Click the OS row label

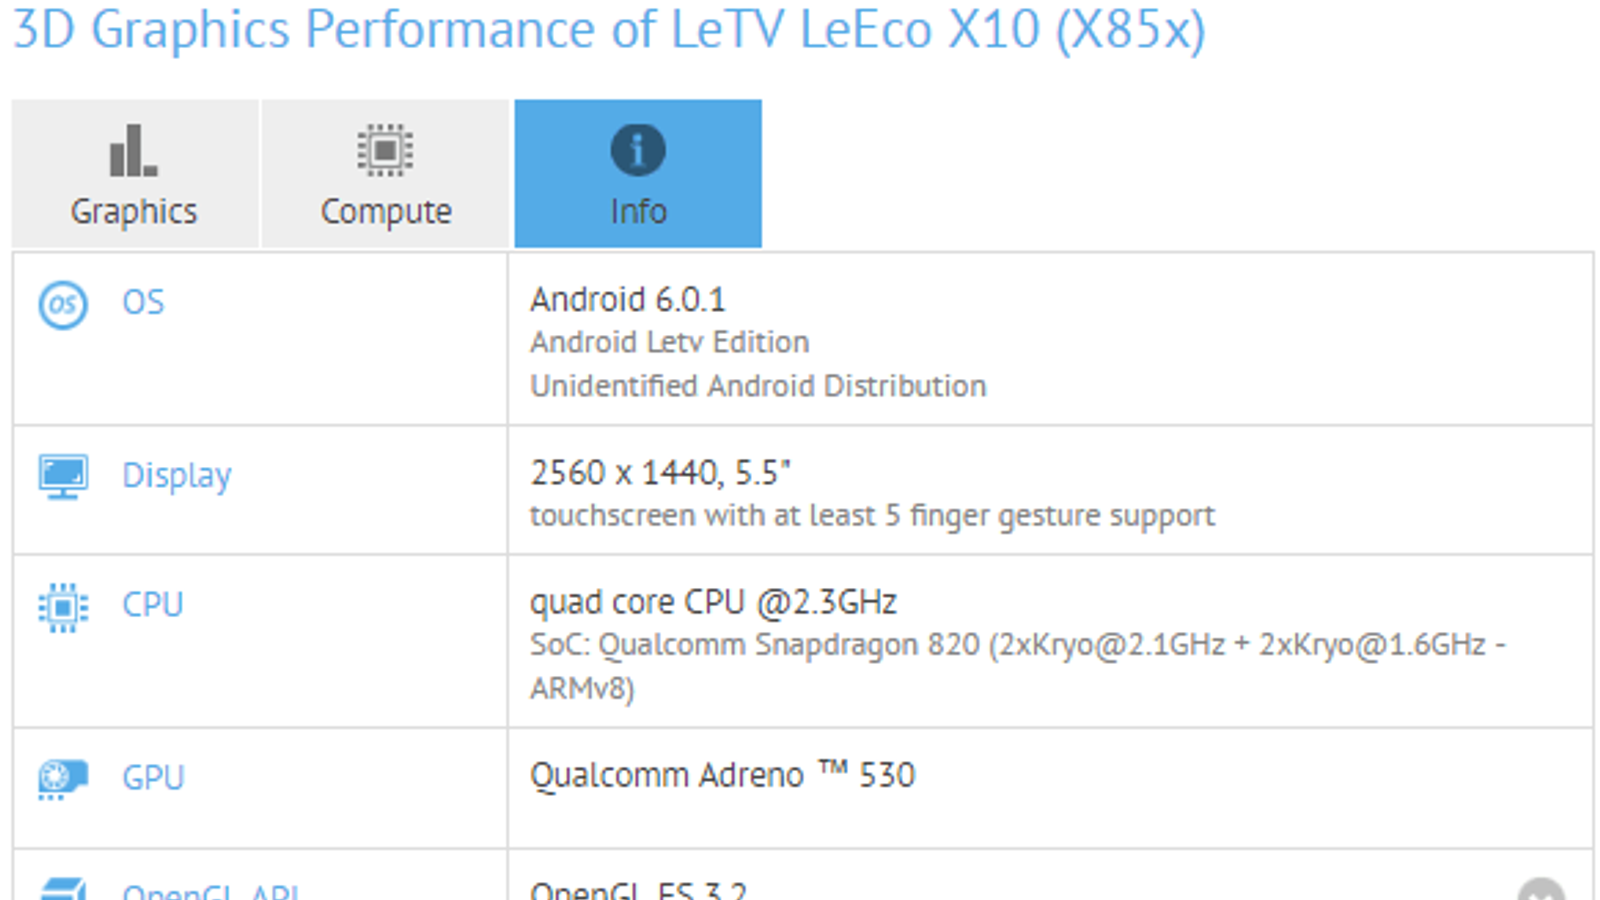pos(143,303)
